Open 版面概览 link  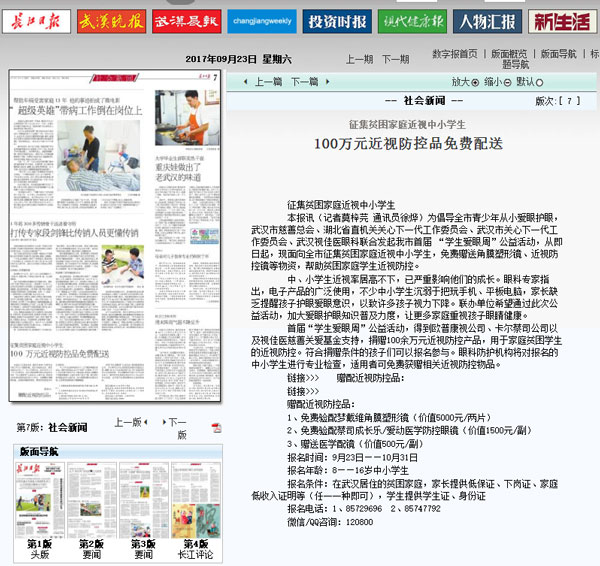pyautogui.click(x=509, y=54)
